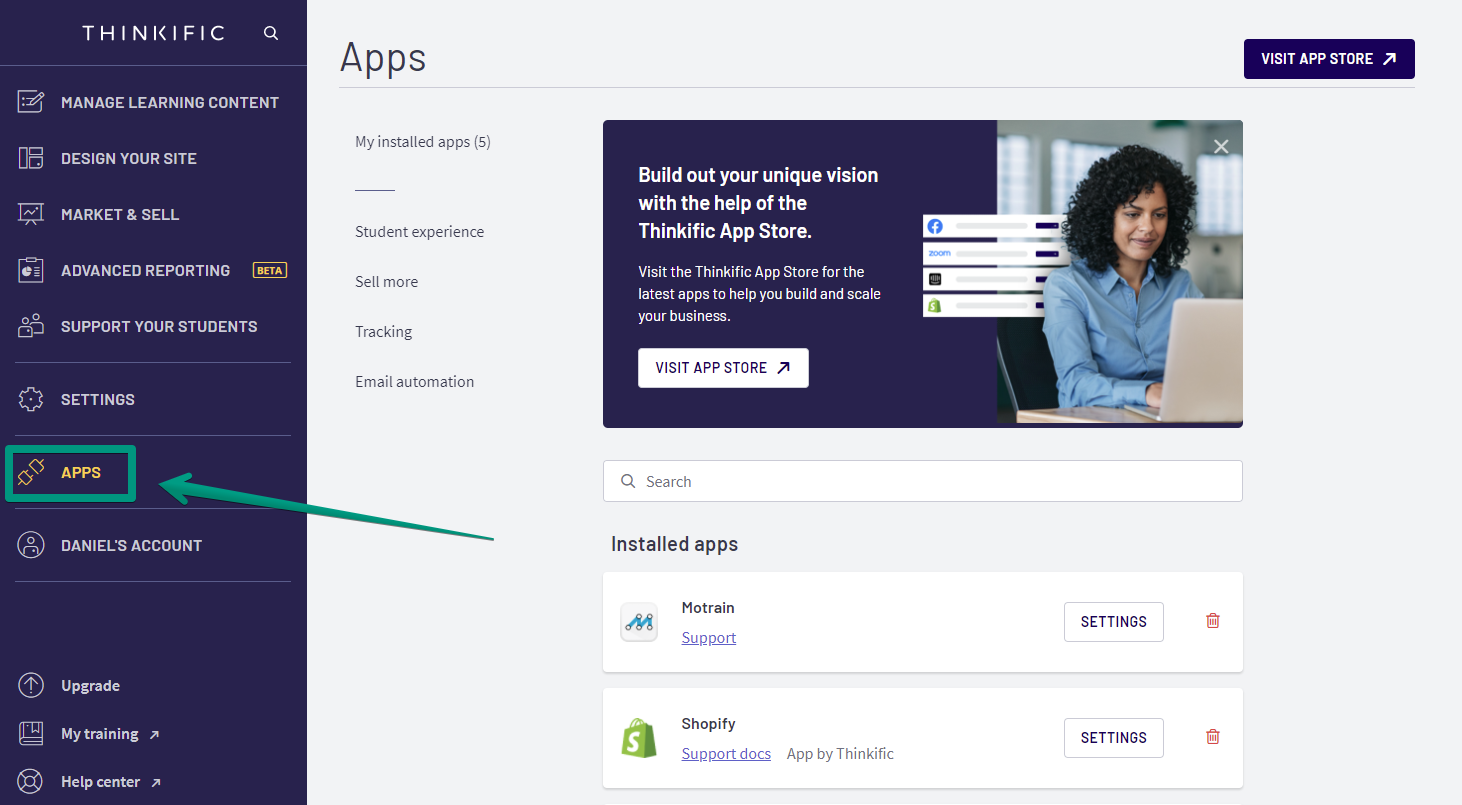Click into the apps Search field
The height and width of the screenshot is (805, 1462).
pyautogui.click(x=922, y=481)
